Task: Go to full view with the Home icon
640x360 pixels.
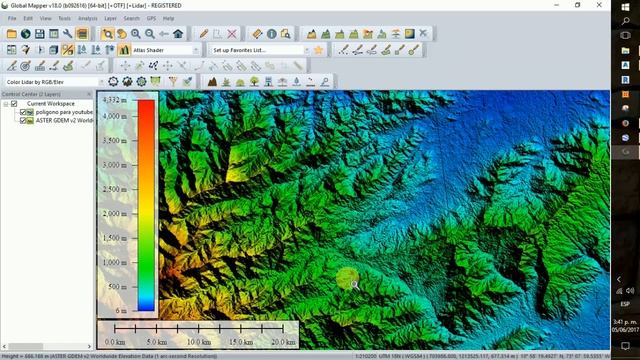Action: pyautogui.click(x=178, y=34)
